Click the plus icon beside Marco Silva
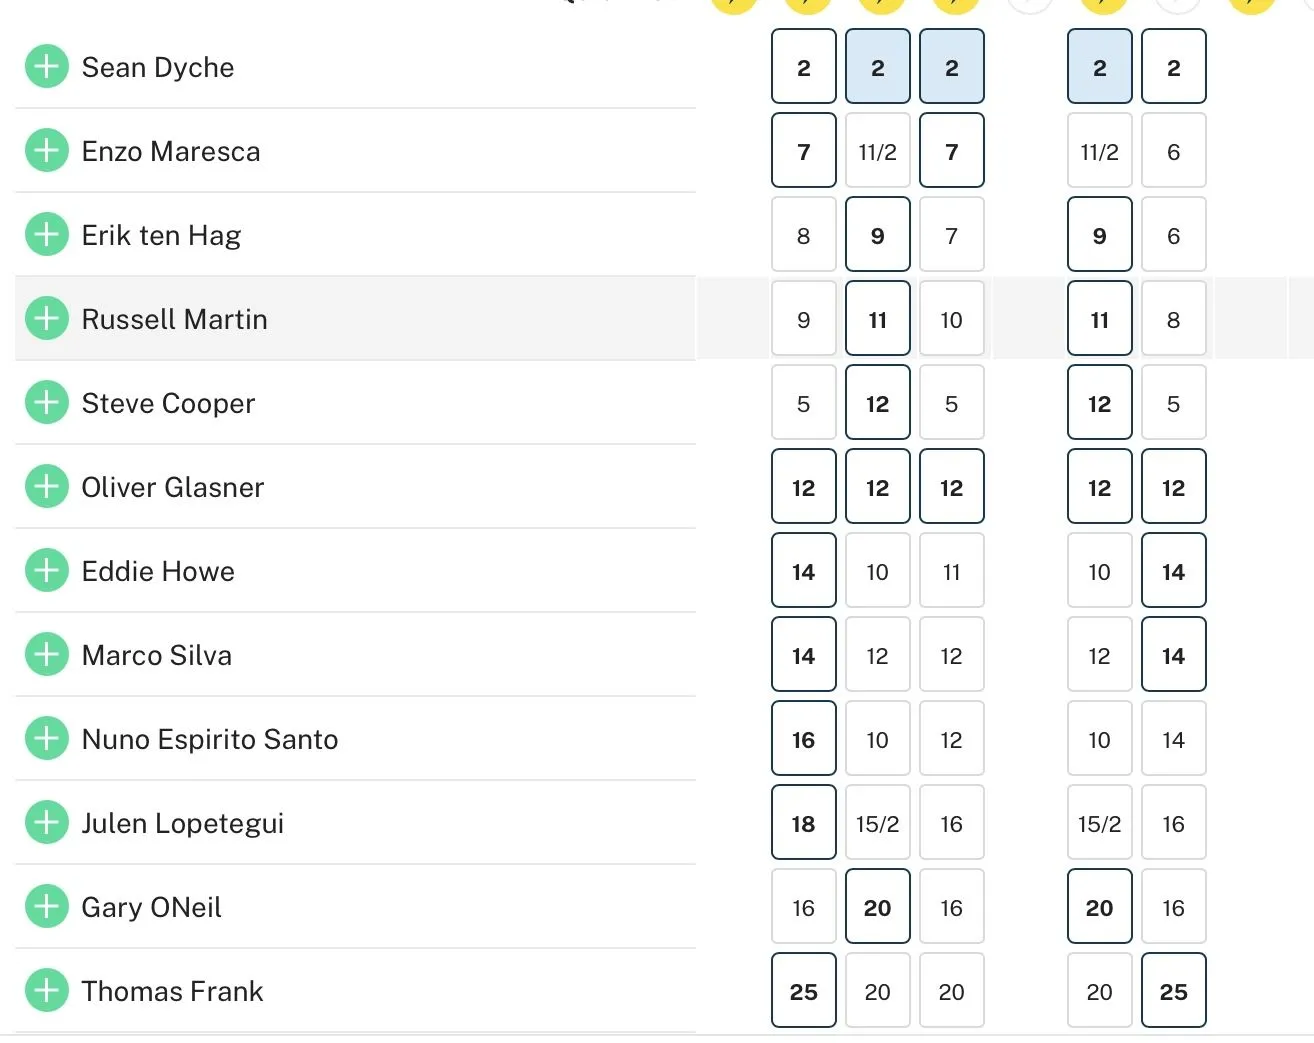 (x=46, y=655)
